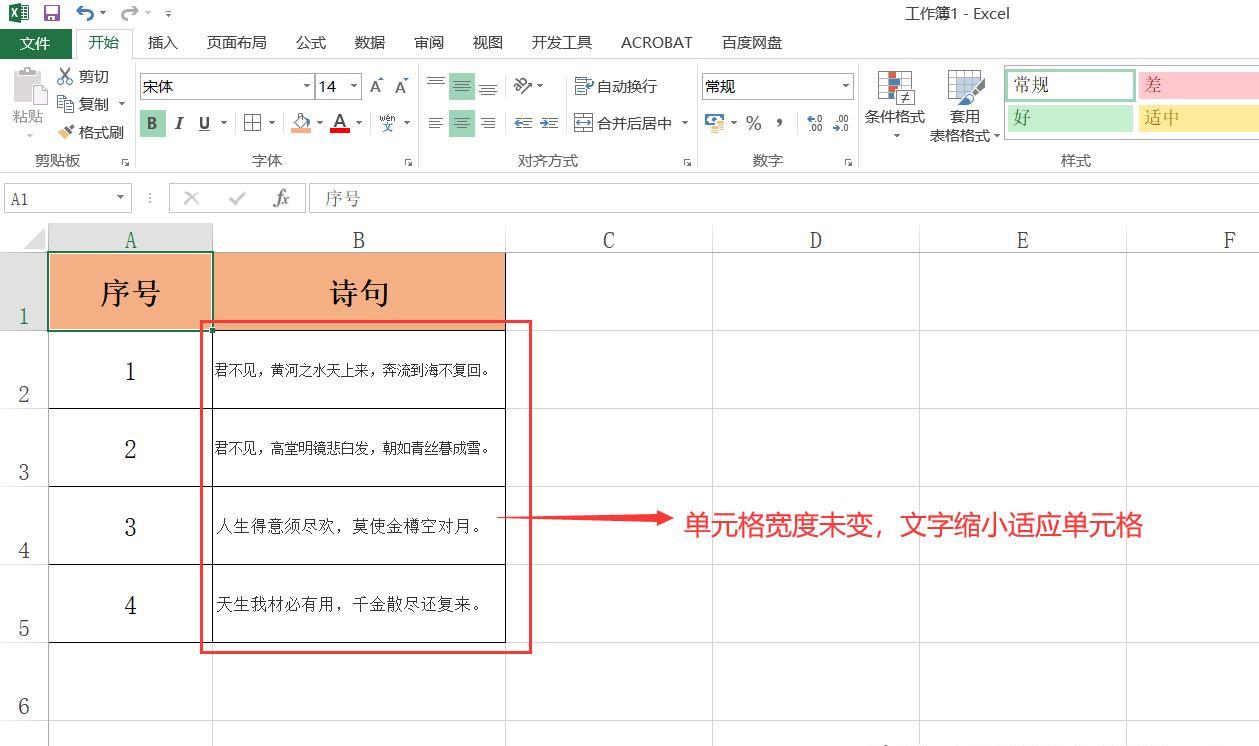Click the Cut (剪切) scissors button
1259x746 pixels.
(x=83, y=76)
